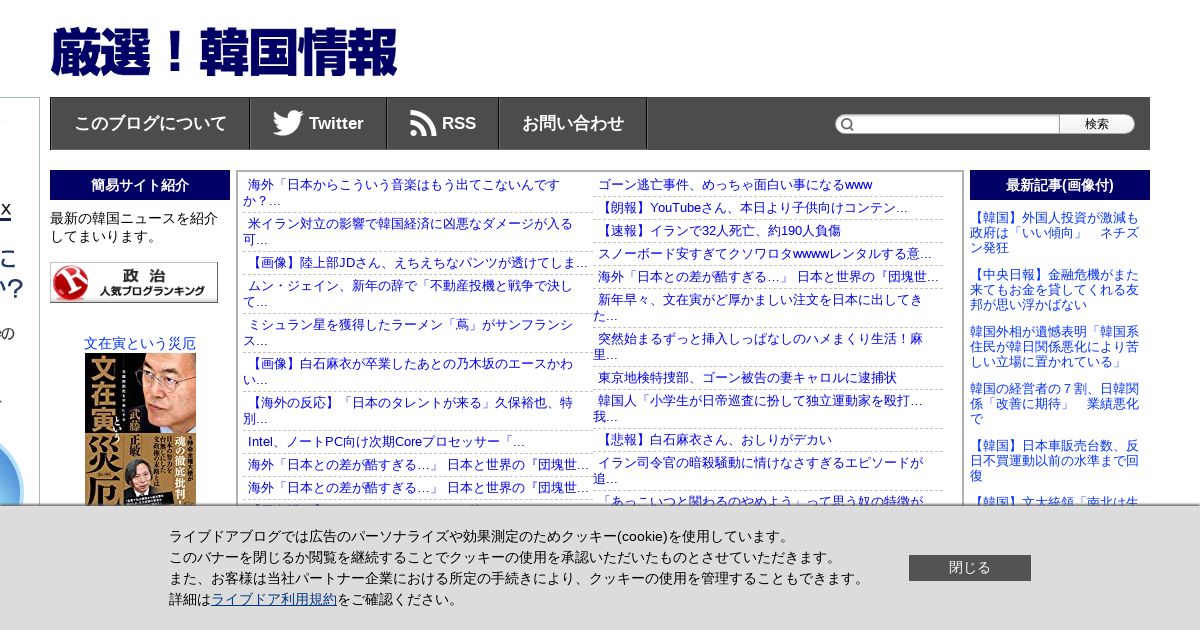Click the Twitter bird icon in navigation
1200x630 pixels.
[x=288, y=123]
